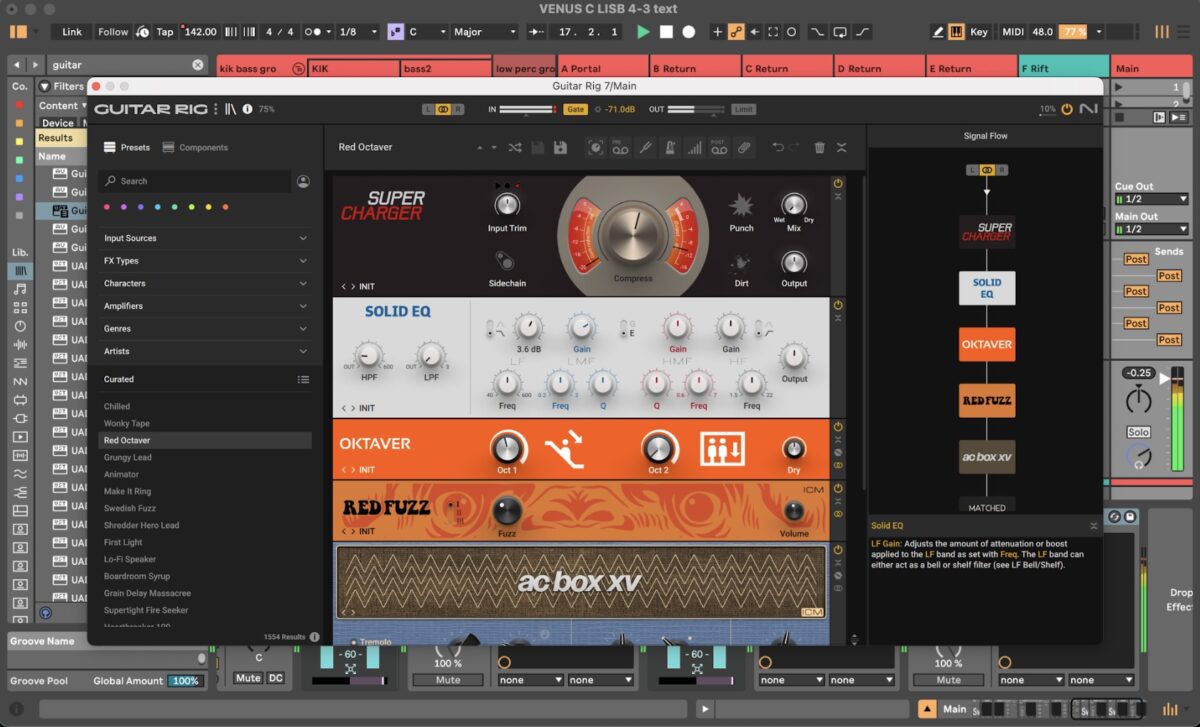1200x727 pixels.
Task: Collapse all rack modules icon
Action: [841, 147]
